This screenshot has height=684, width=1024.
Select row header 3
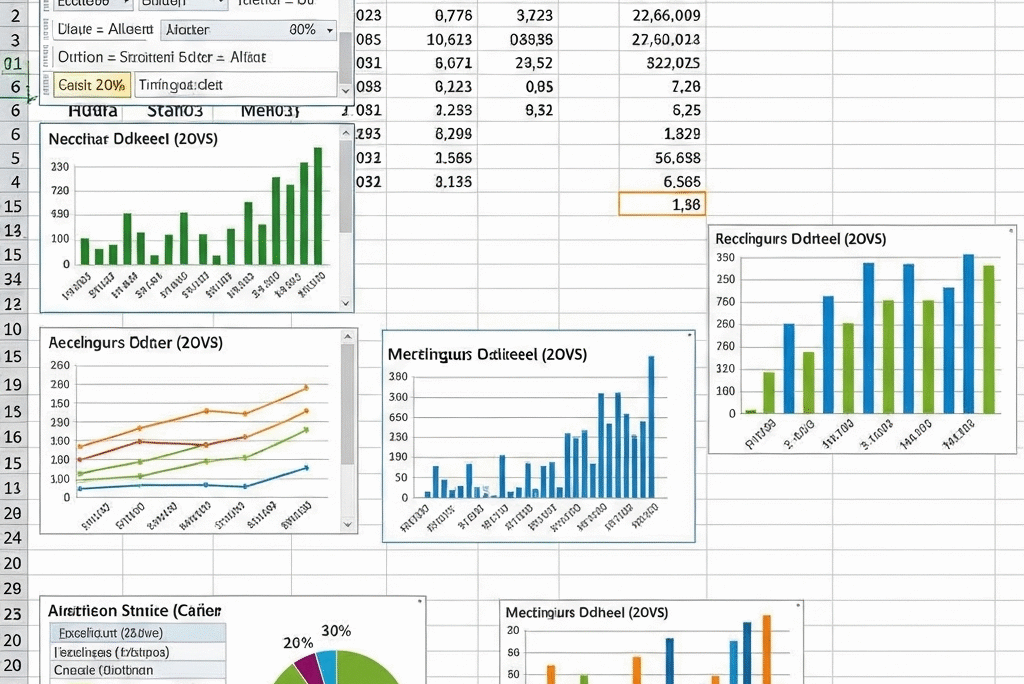point(14,40)
